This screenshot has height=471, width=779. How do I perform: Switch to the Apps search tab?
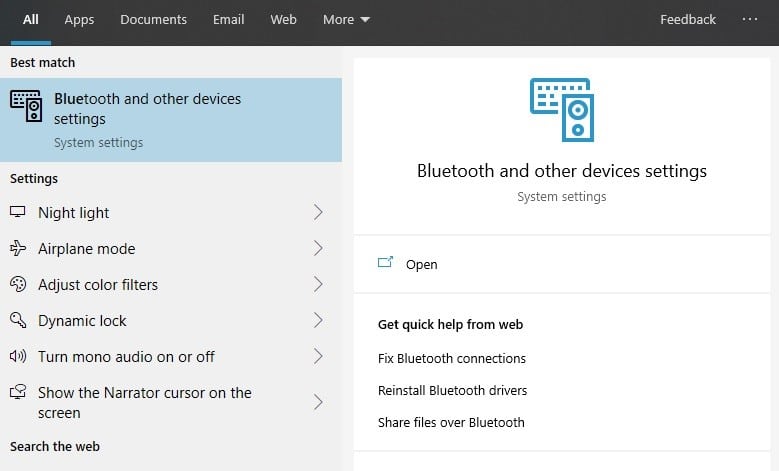[x=79, y=20]
